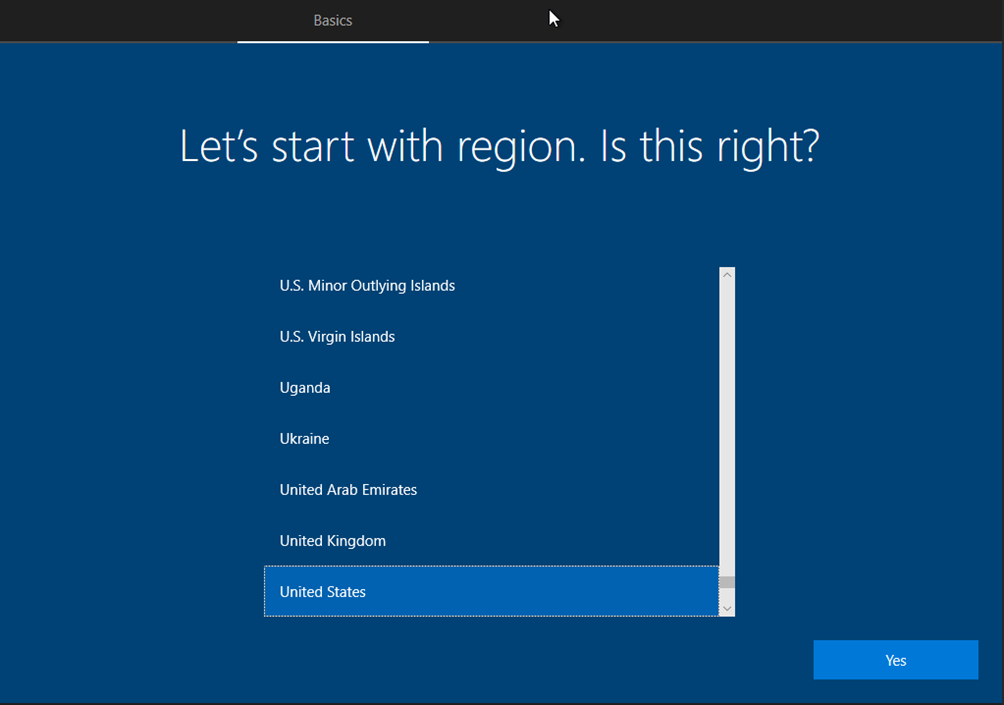Viewport: 1004px width, 705px height.
Task: Choose United Kingdom as the region
Action: [x=491, y=541]
